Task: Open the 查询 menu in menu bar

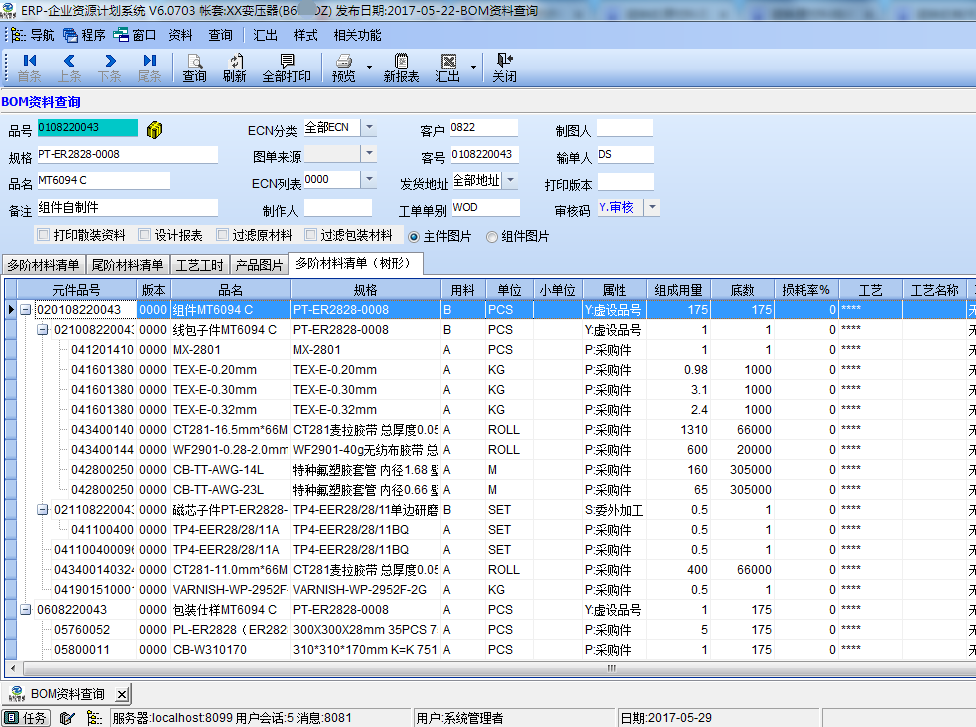Action: tap(220, 35)
